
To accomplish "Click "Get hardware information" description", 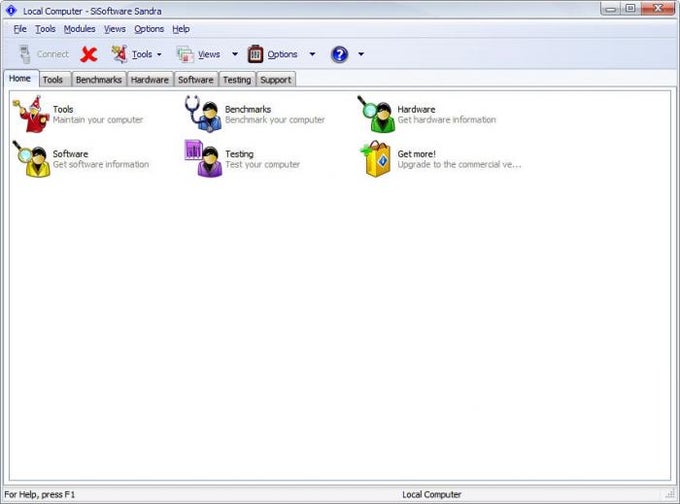I will coord(447,120).
